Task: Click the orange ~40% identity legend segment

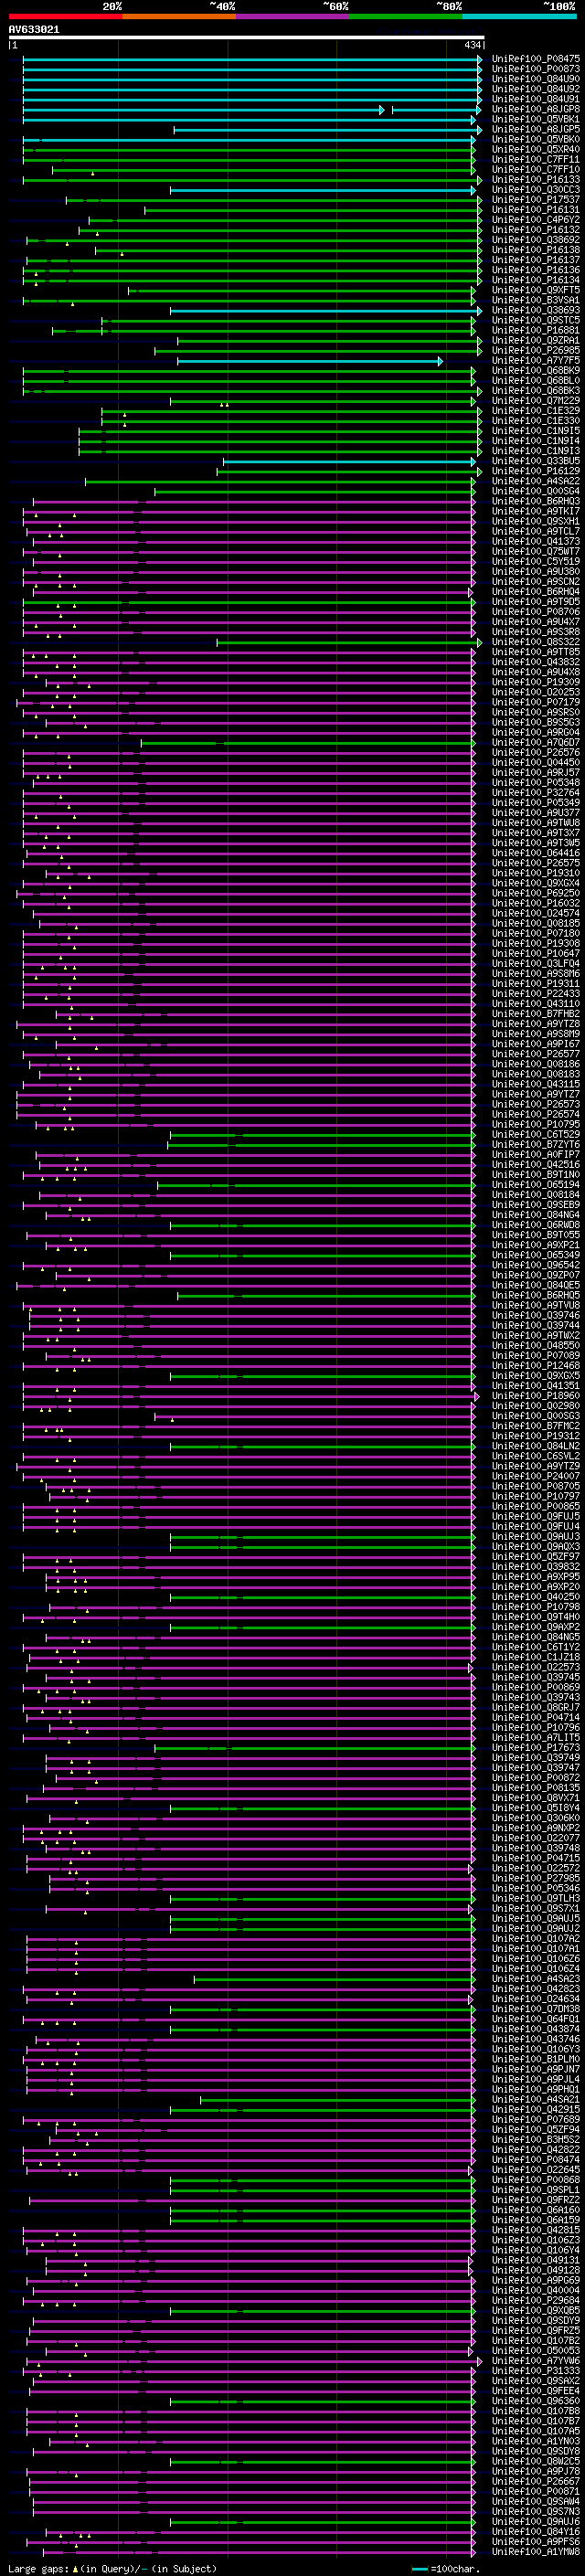Action: tap(179, 17)
